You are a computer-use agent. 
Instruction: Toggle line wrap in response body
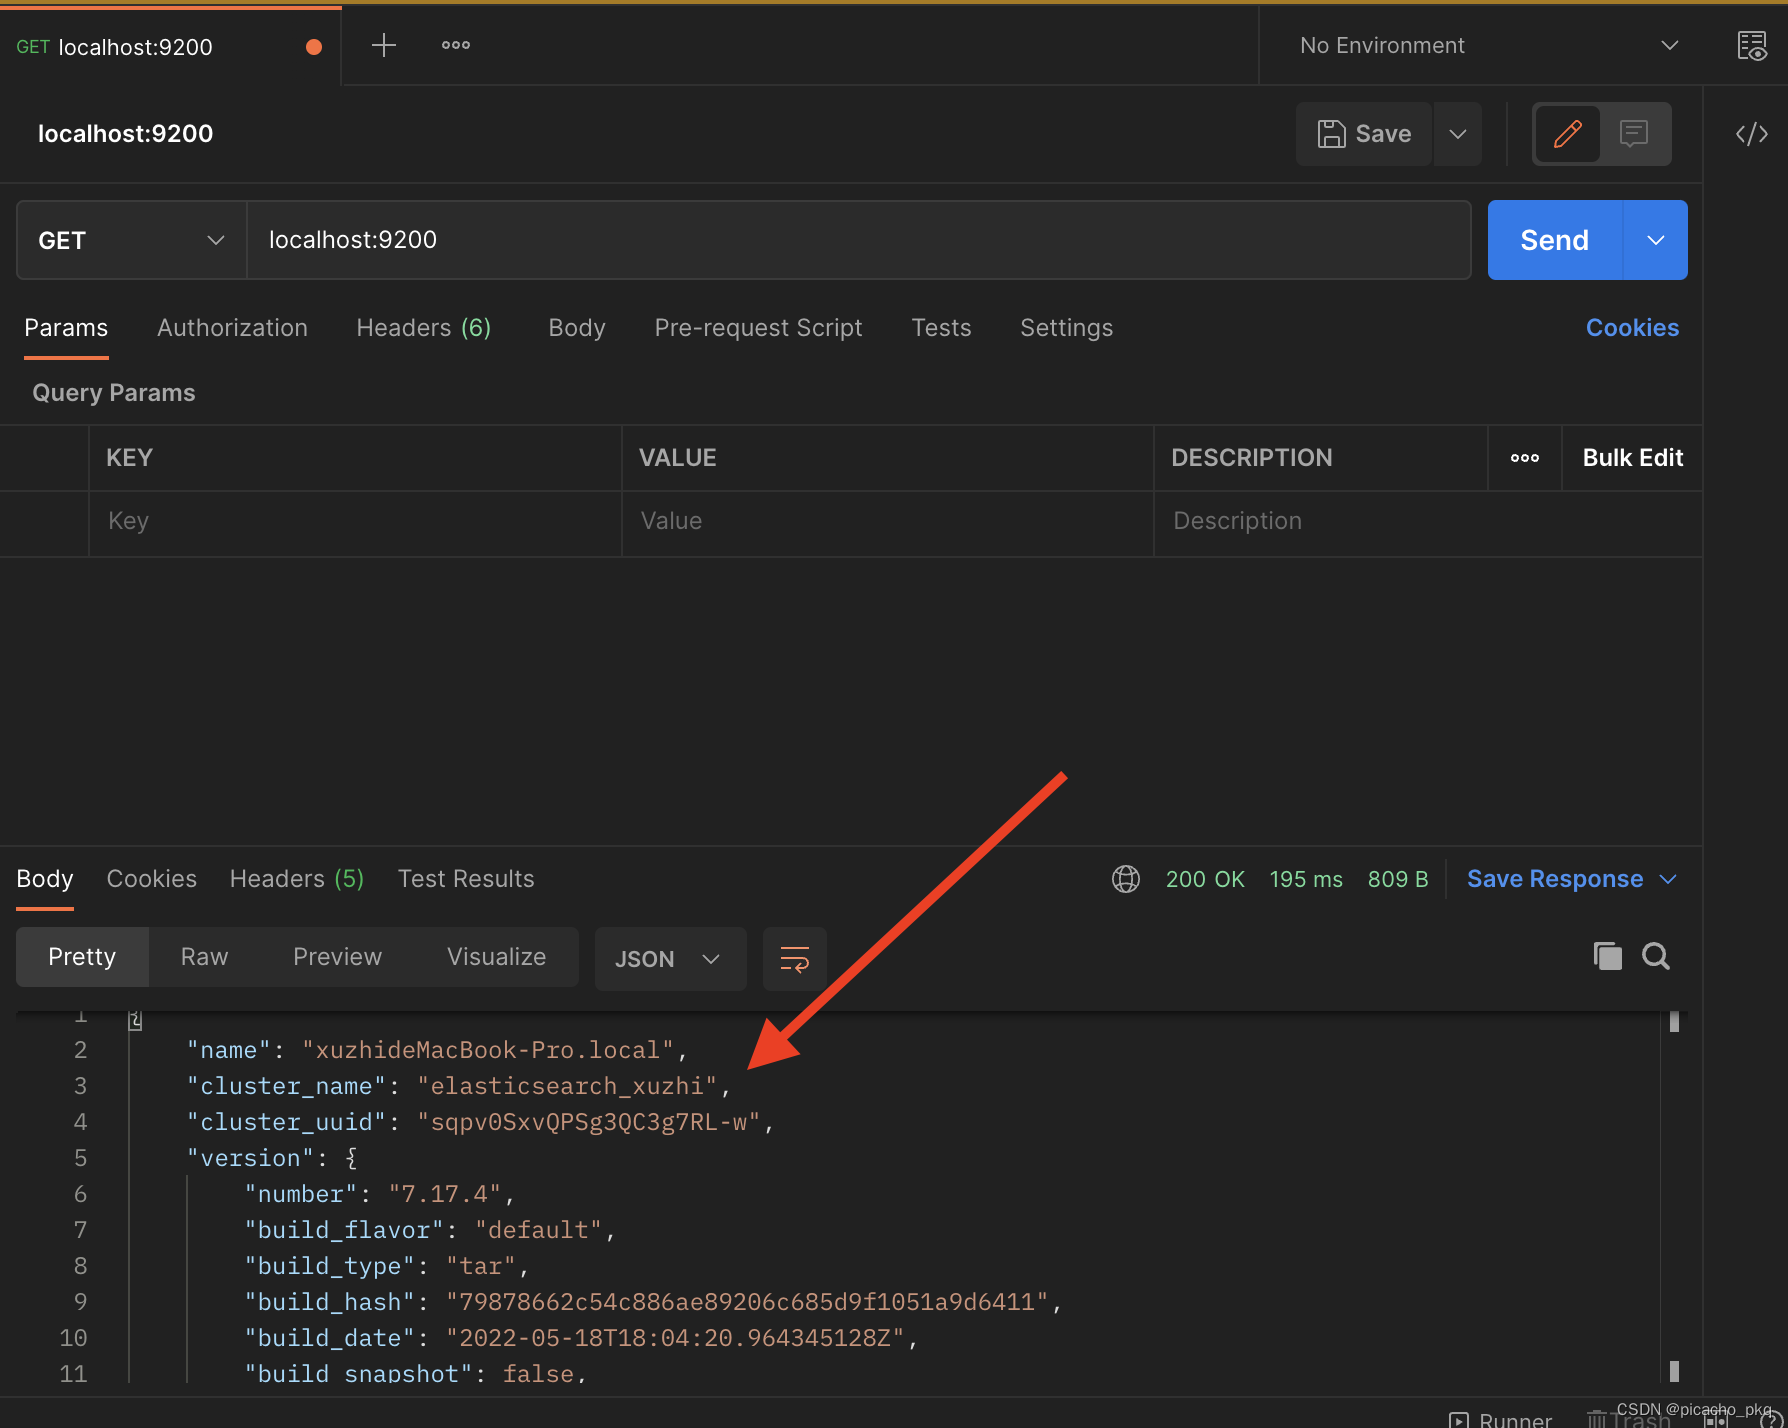(x=794, y=959)
